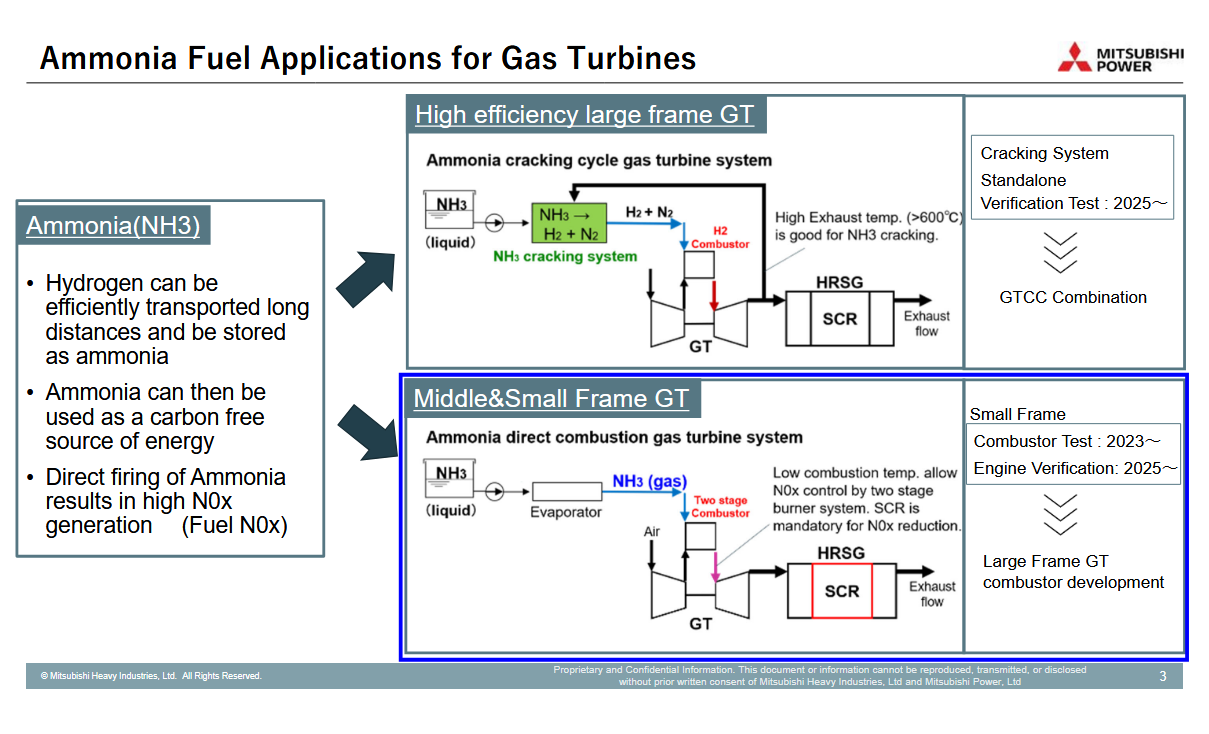
Task: Click the red H2 Combustor label
Action: 720,237
